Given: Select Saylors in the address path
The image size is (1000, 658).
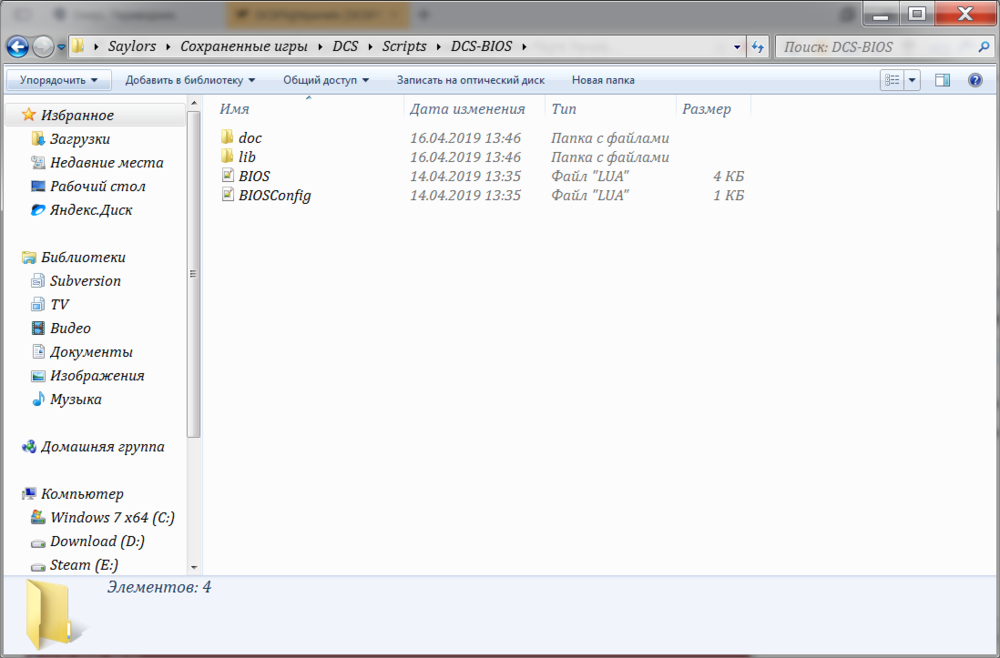Looking at the screenshot, I should tap(132, 47).
